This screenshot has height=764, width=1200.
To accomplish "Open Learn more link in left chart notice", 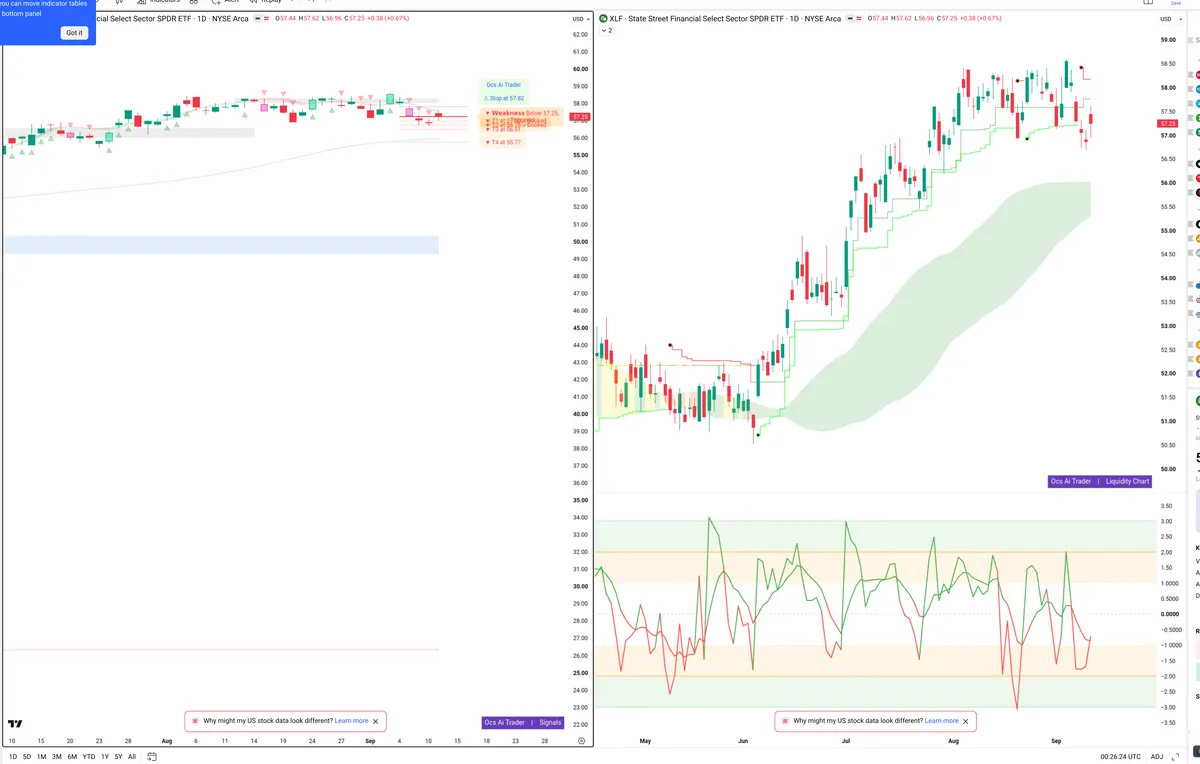I will coord(351,720).
